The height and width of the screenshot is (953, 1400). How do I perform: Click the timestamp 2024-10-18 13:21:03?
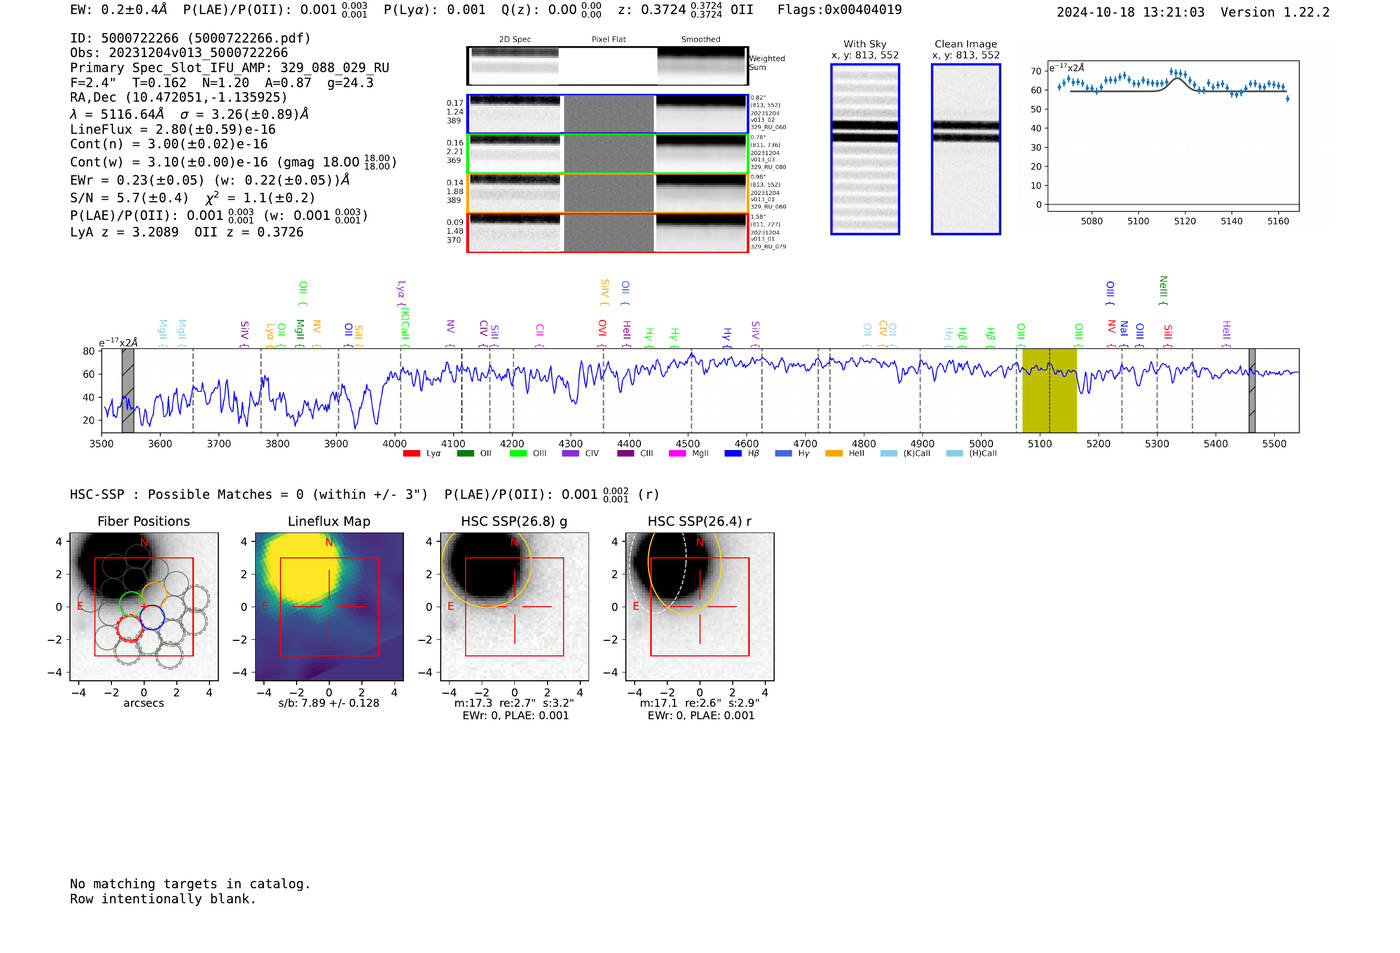tap(1130, 12)
